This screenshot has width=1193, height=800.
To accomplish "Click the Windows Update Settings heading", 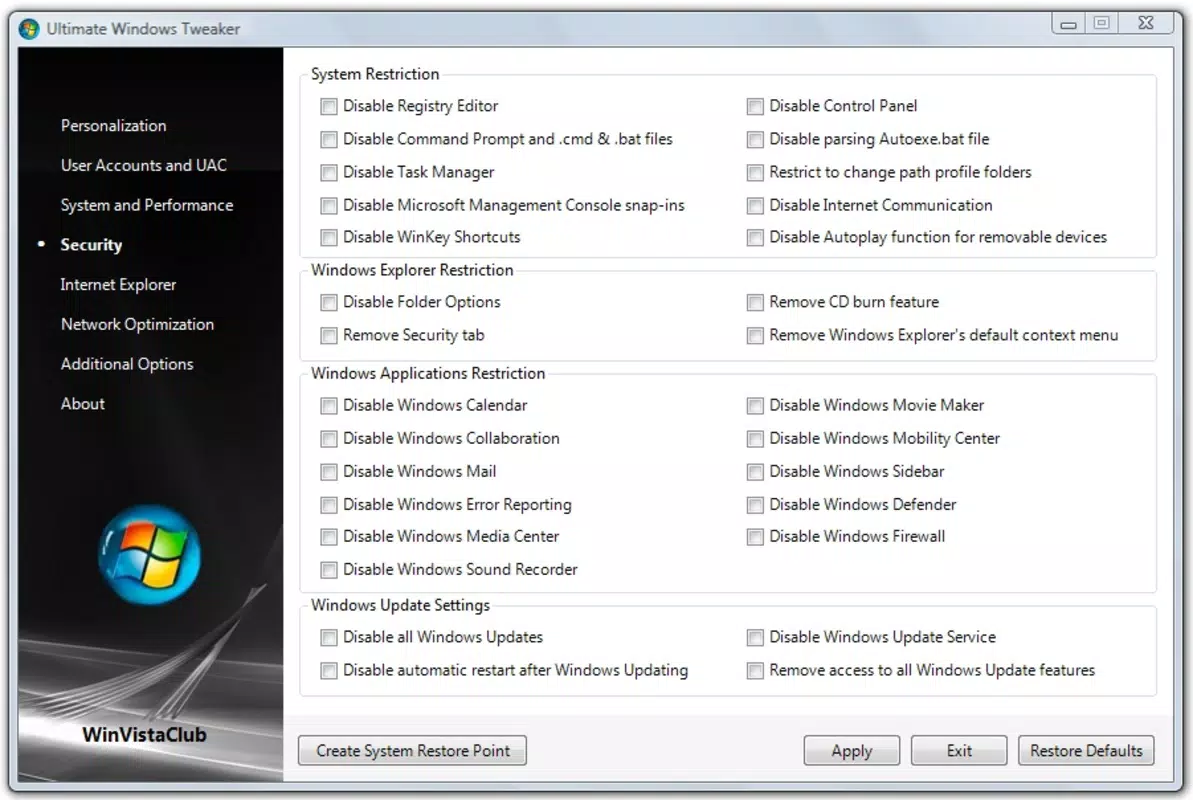I will [400, 605].
